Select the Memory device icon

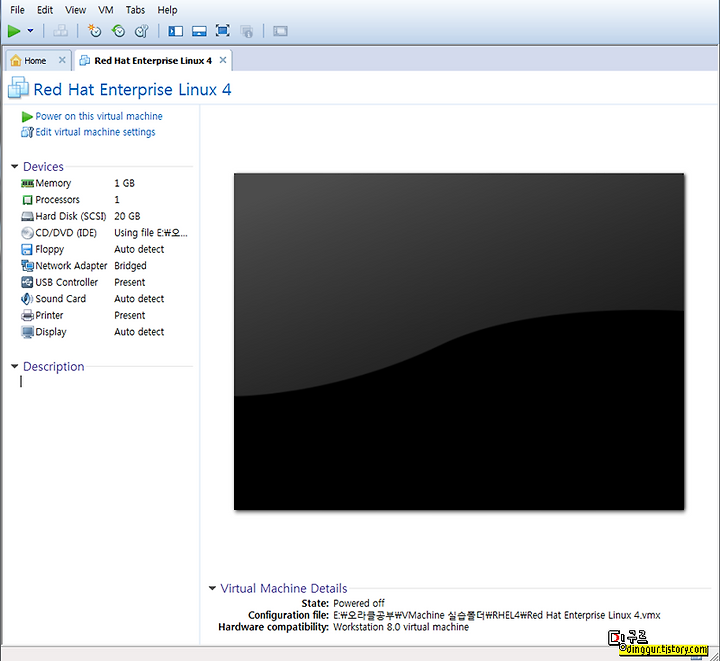click(x=27, y=184)
